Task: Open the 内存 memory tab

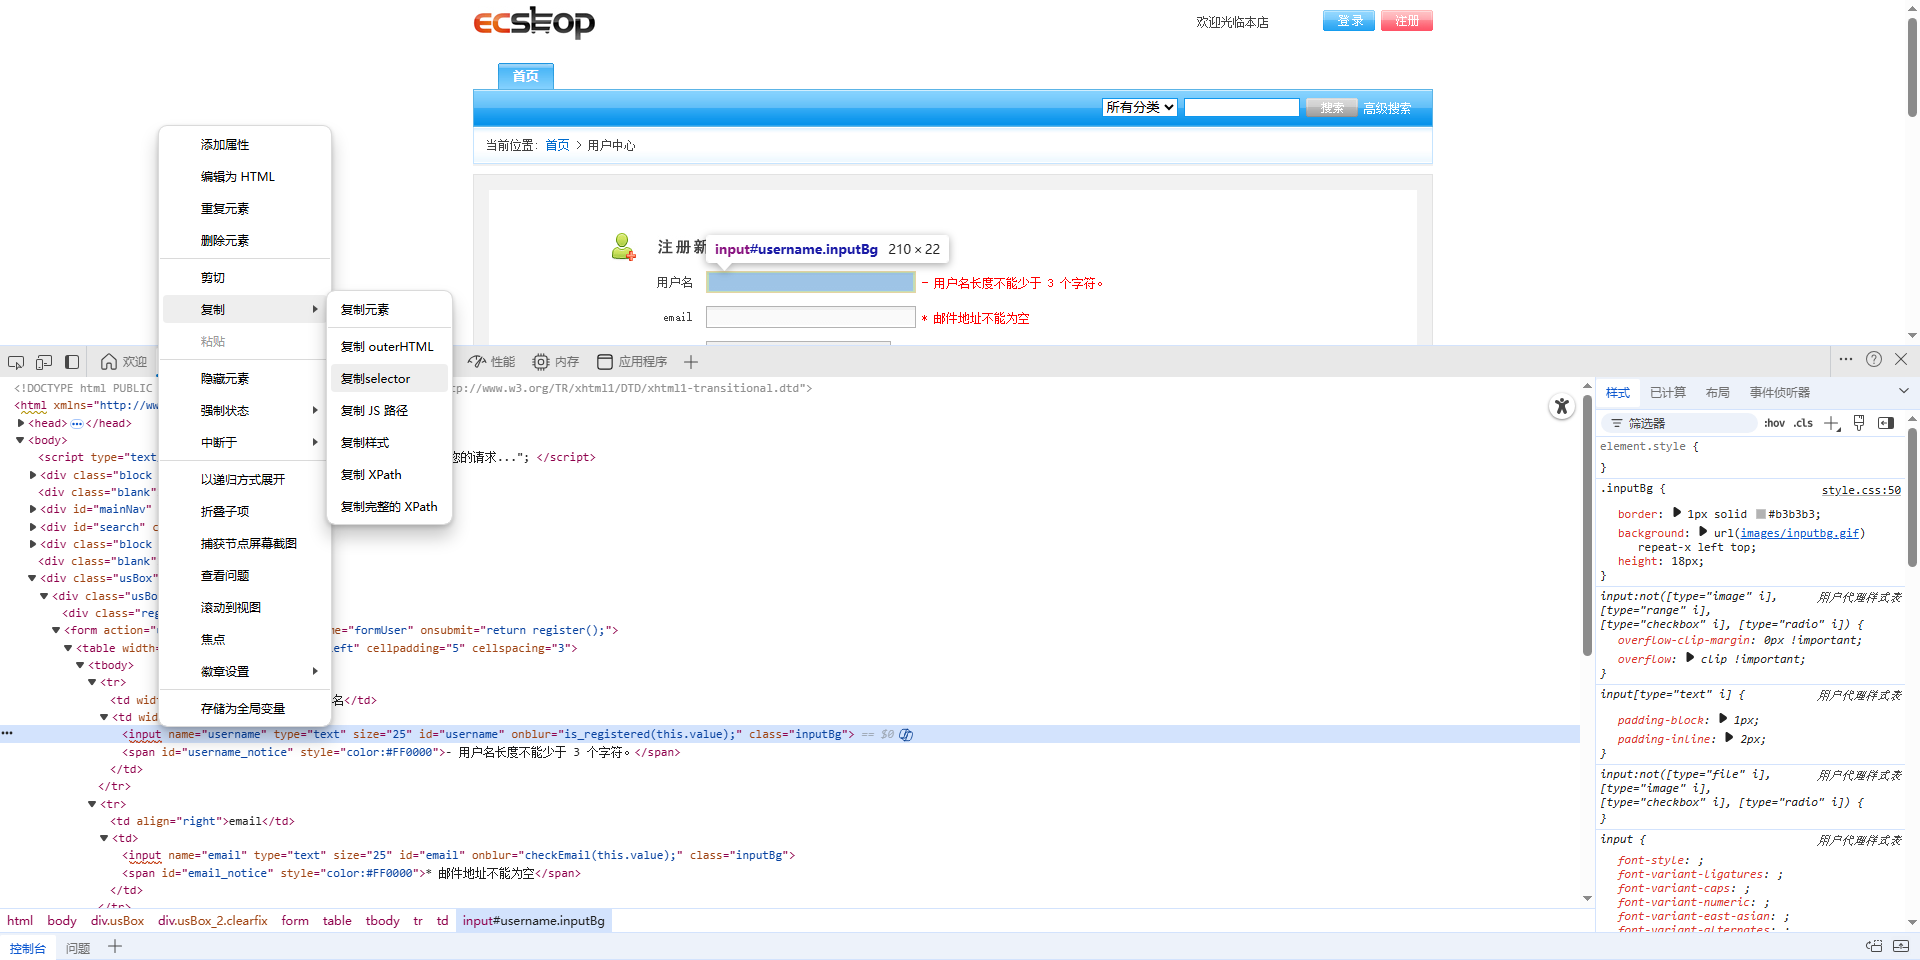Action: pyautogui.click(x=556, y=362)
